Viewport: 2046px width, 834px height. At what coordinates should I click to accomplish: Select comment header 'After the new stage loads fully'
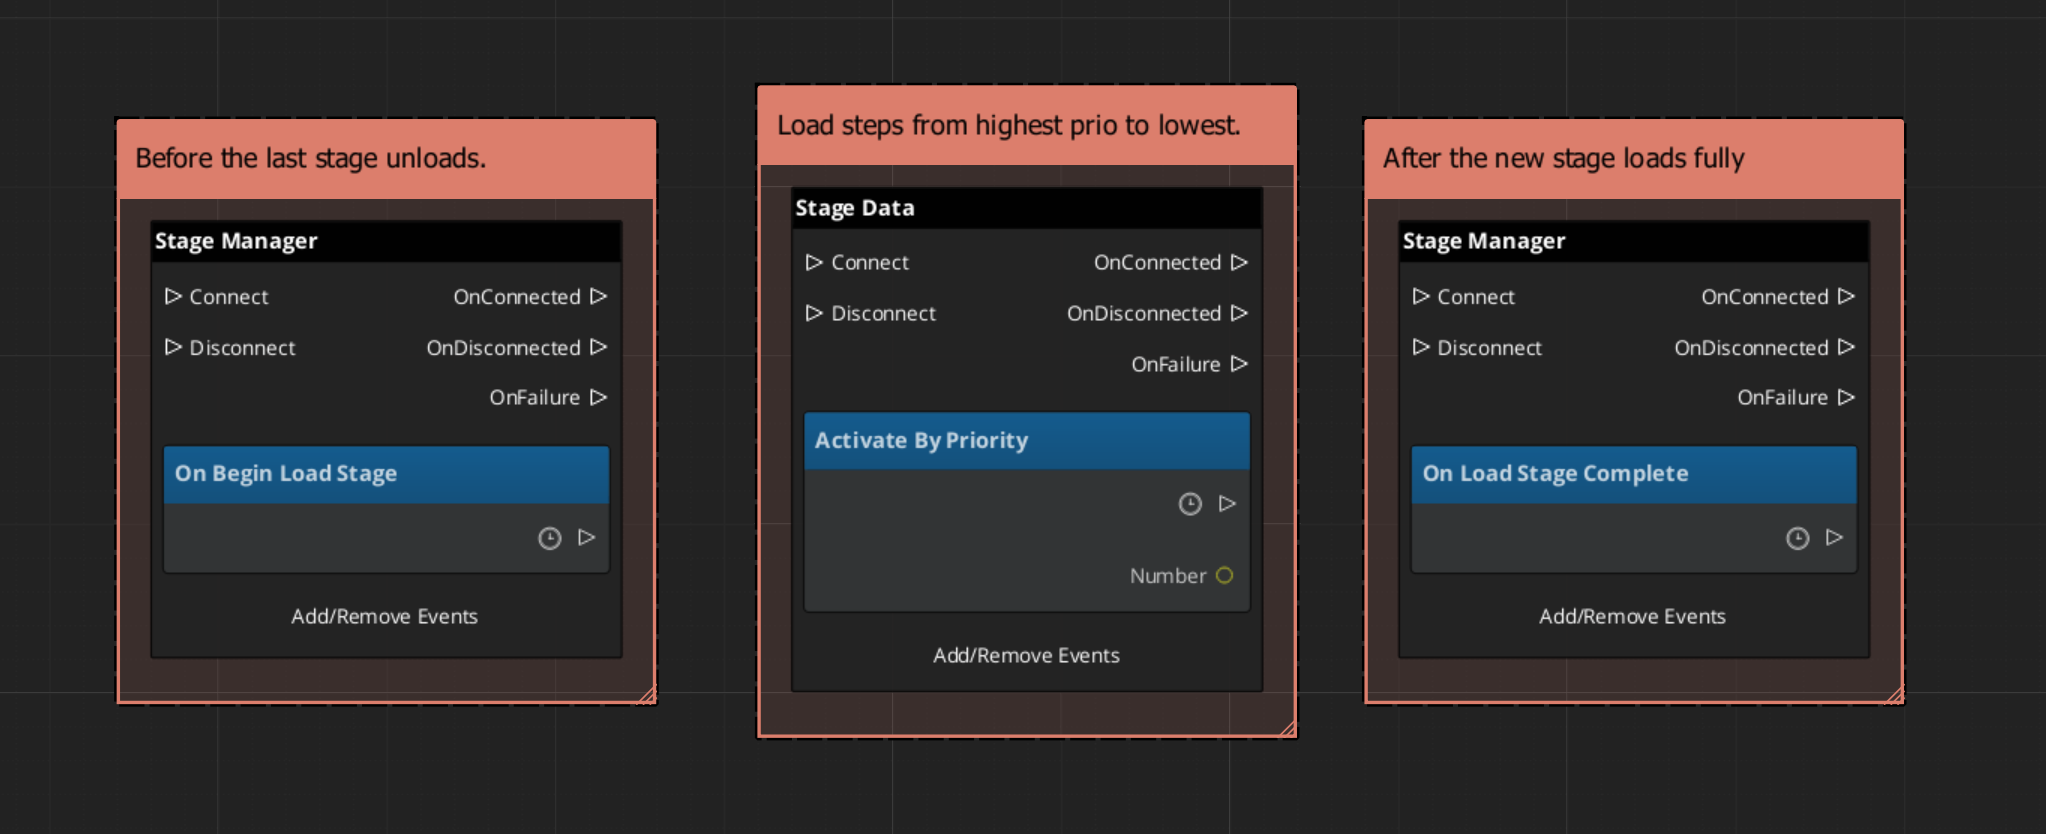coord(1633,159)
